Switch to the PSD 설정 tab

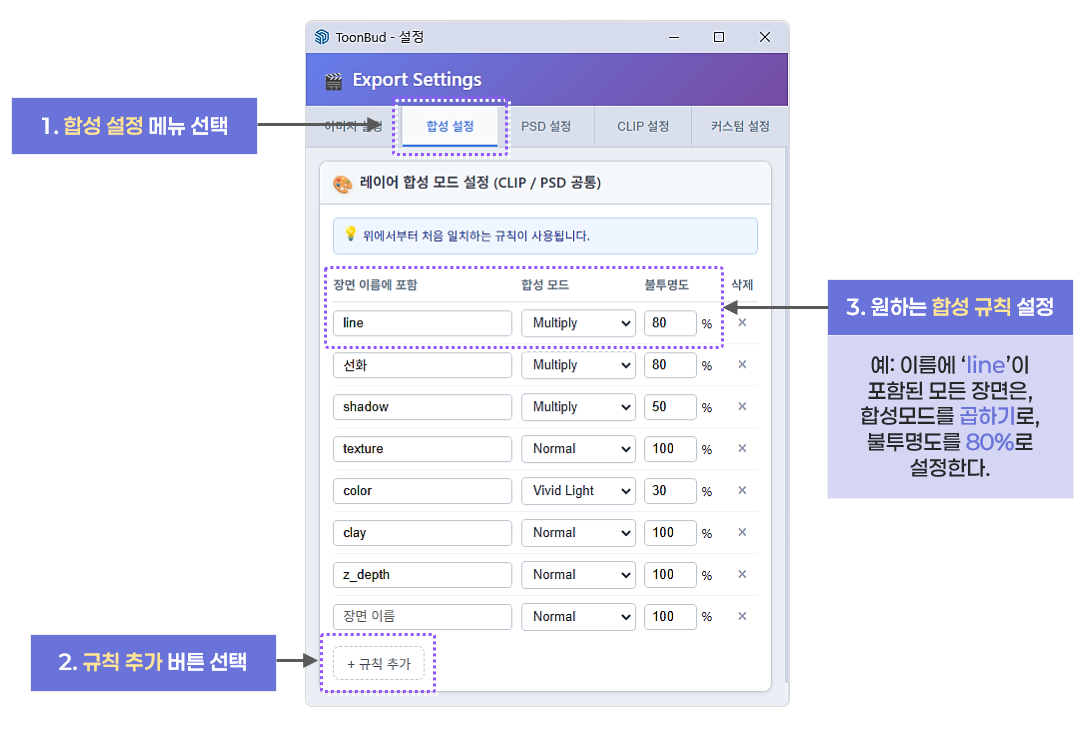(x=546, y=126)
